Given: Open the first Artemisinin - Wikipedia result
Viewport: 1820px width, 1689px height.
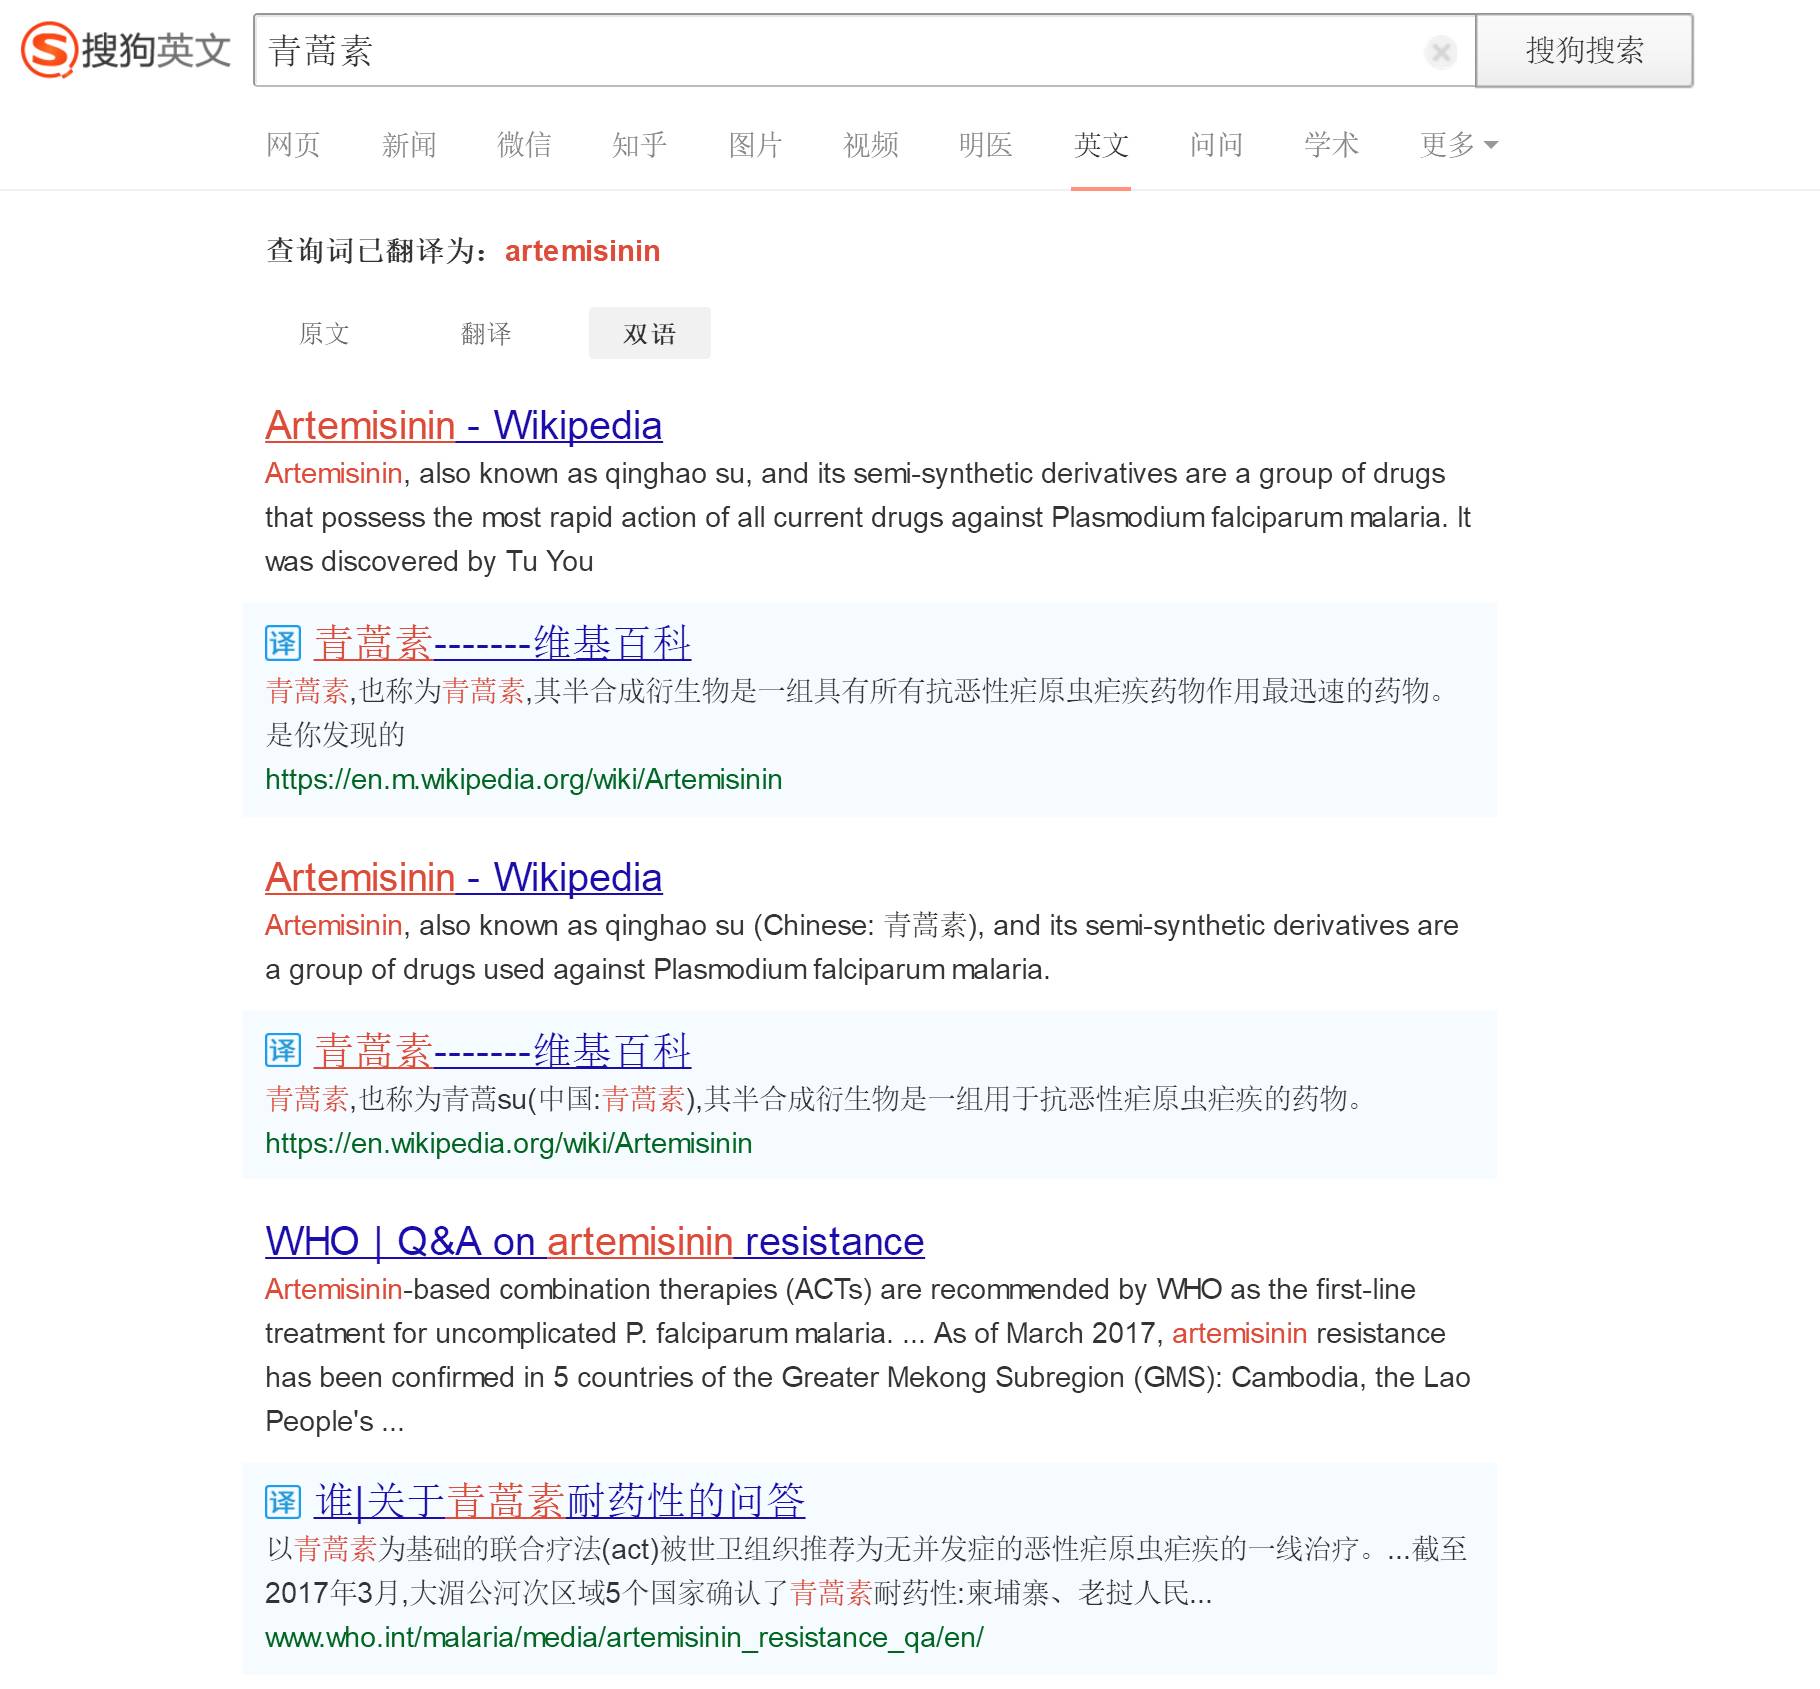Looking at the screenshot, I should tap(462, 424).
